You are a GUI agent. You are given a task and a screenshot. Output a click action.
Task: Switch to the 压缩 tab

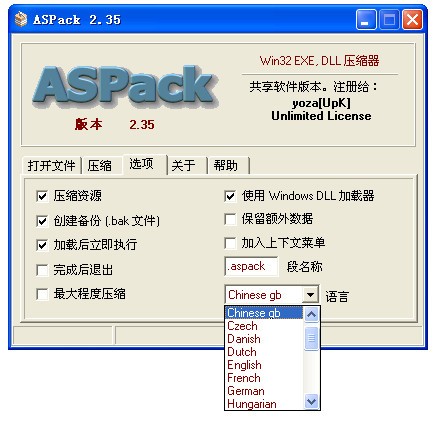coord(100,165)
